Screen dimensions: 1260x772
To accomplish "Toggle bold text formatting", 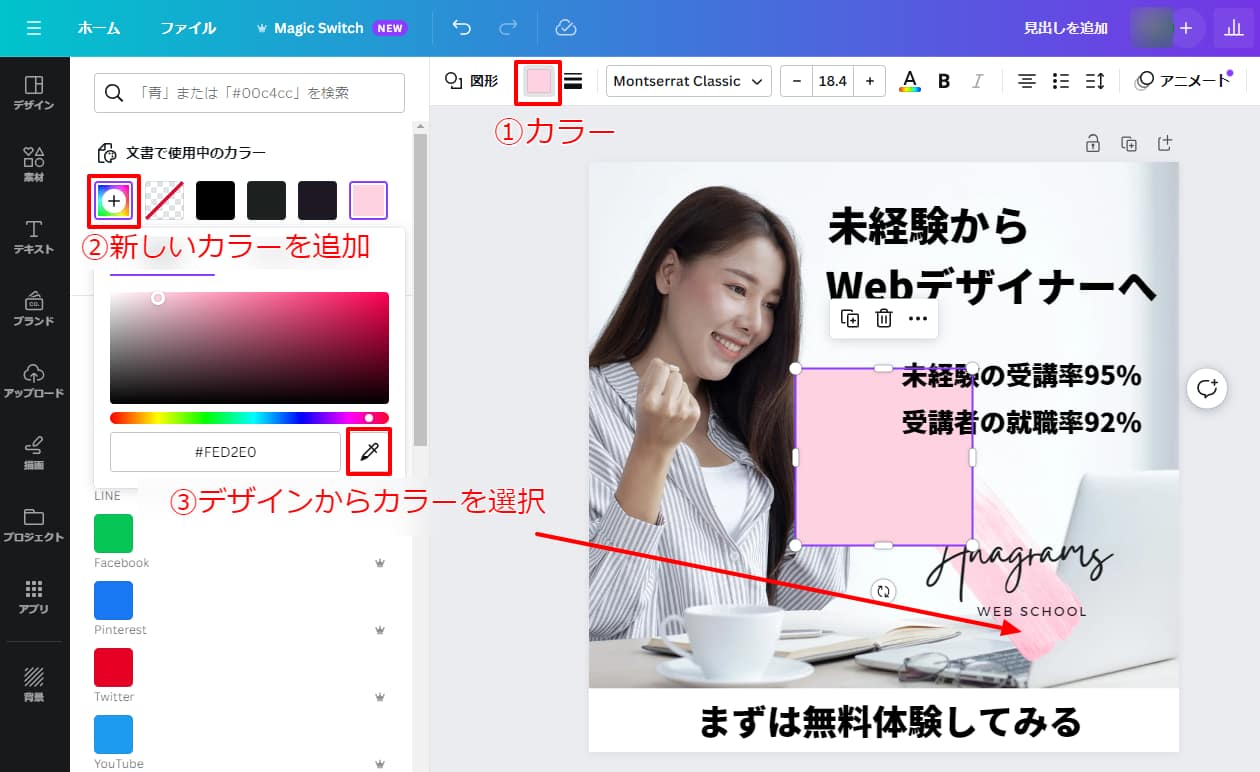I will (x=943, y=81).
